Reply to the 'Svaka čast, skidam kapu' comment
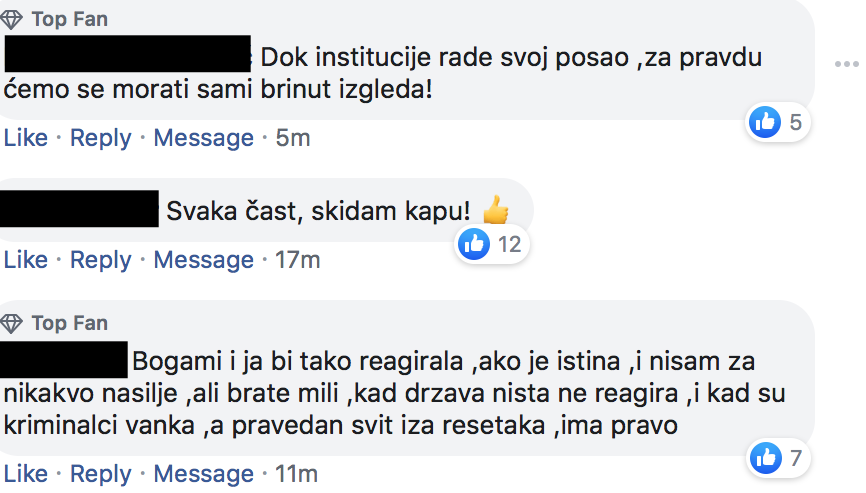 click(101, 259)
